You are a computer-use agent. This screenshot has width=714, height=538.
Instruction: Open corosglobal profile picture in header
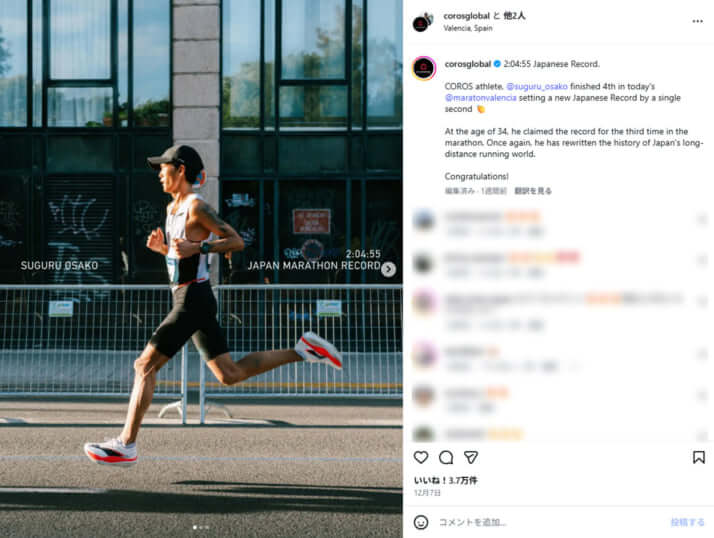click(422, 22)
